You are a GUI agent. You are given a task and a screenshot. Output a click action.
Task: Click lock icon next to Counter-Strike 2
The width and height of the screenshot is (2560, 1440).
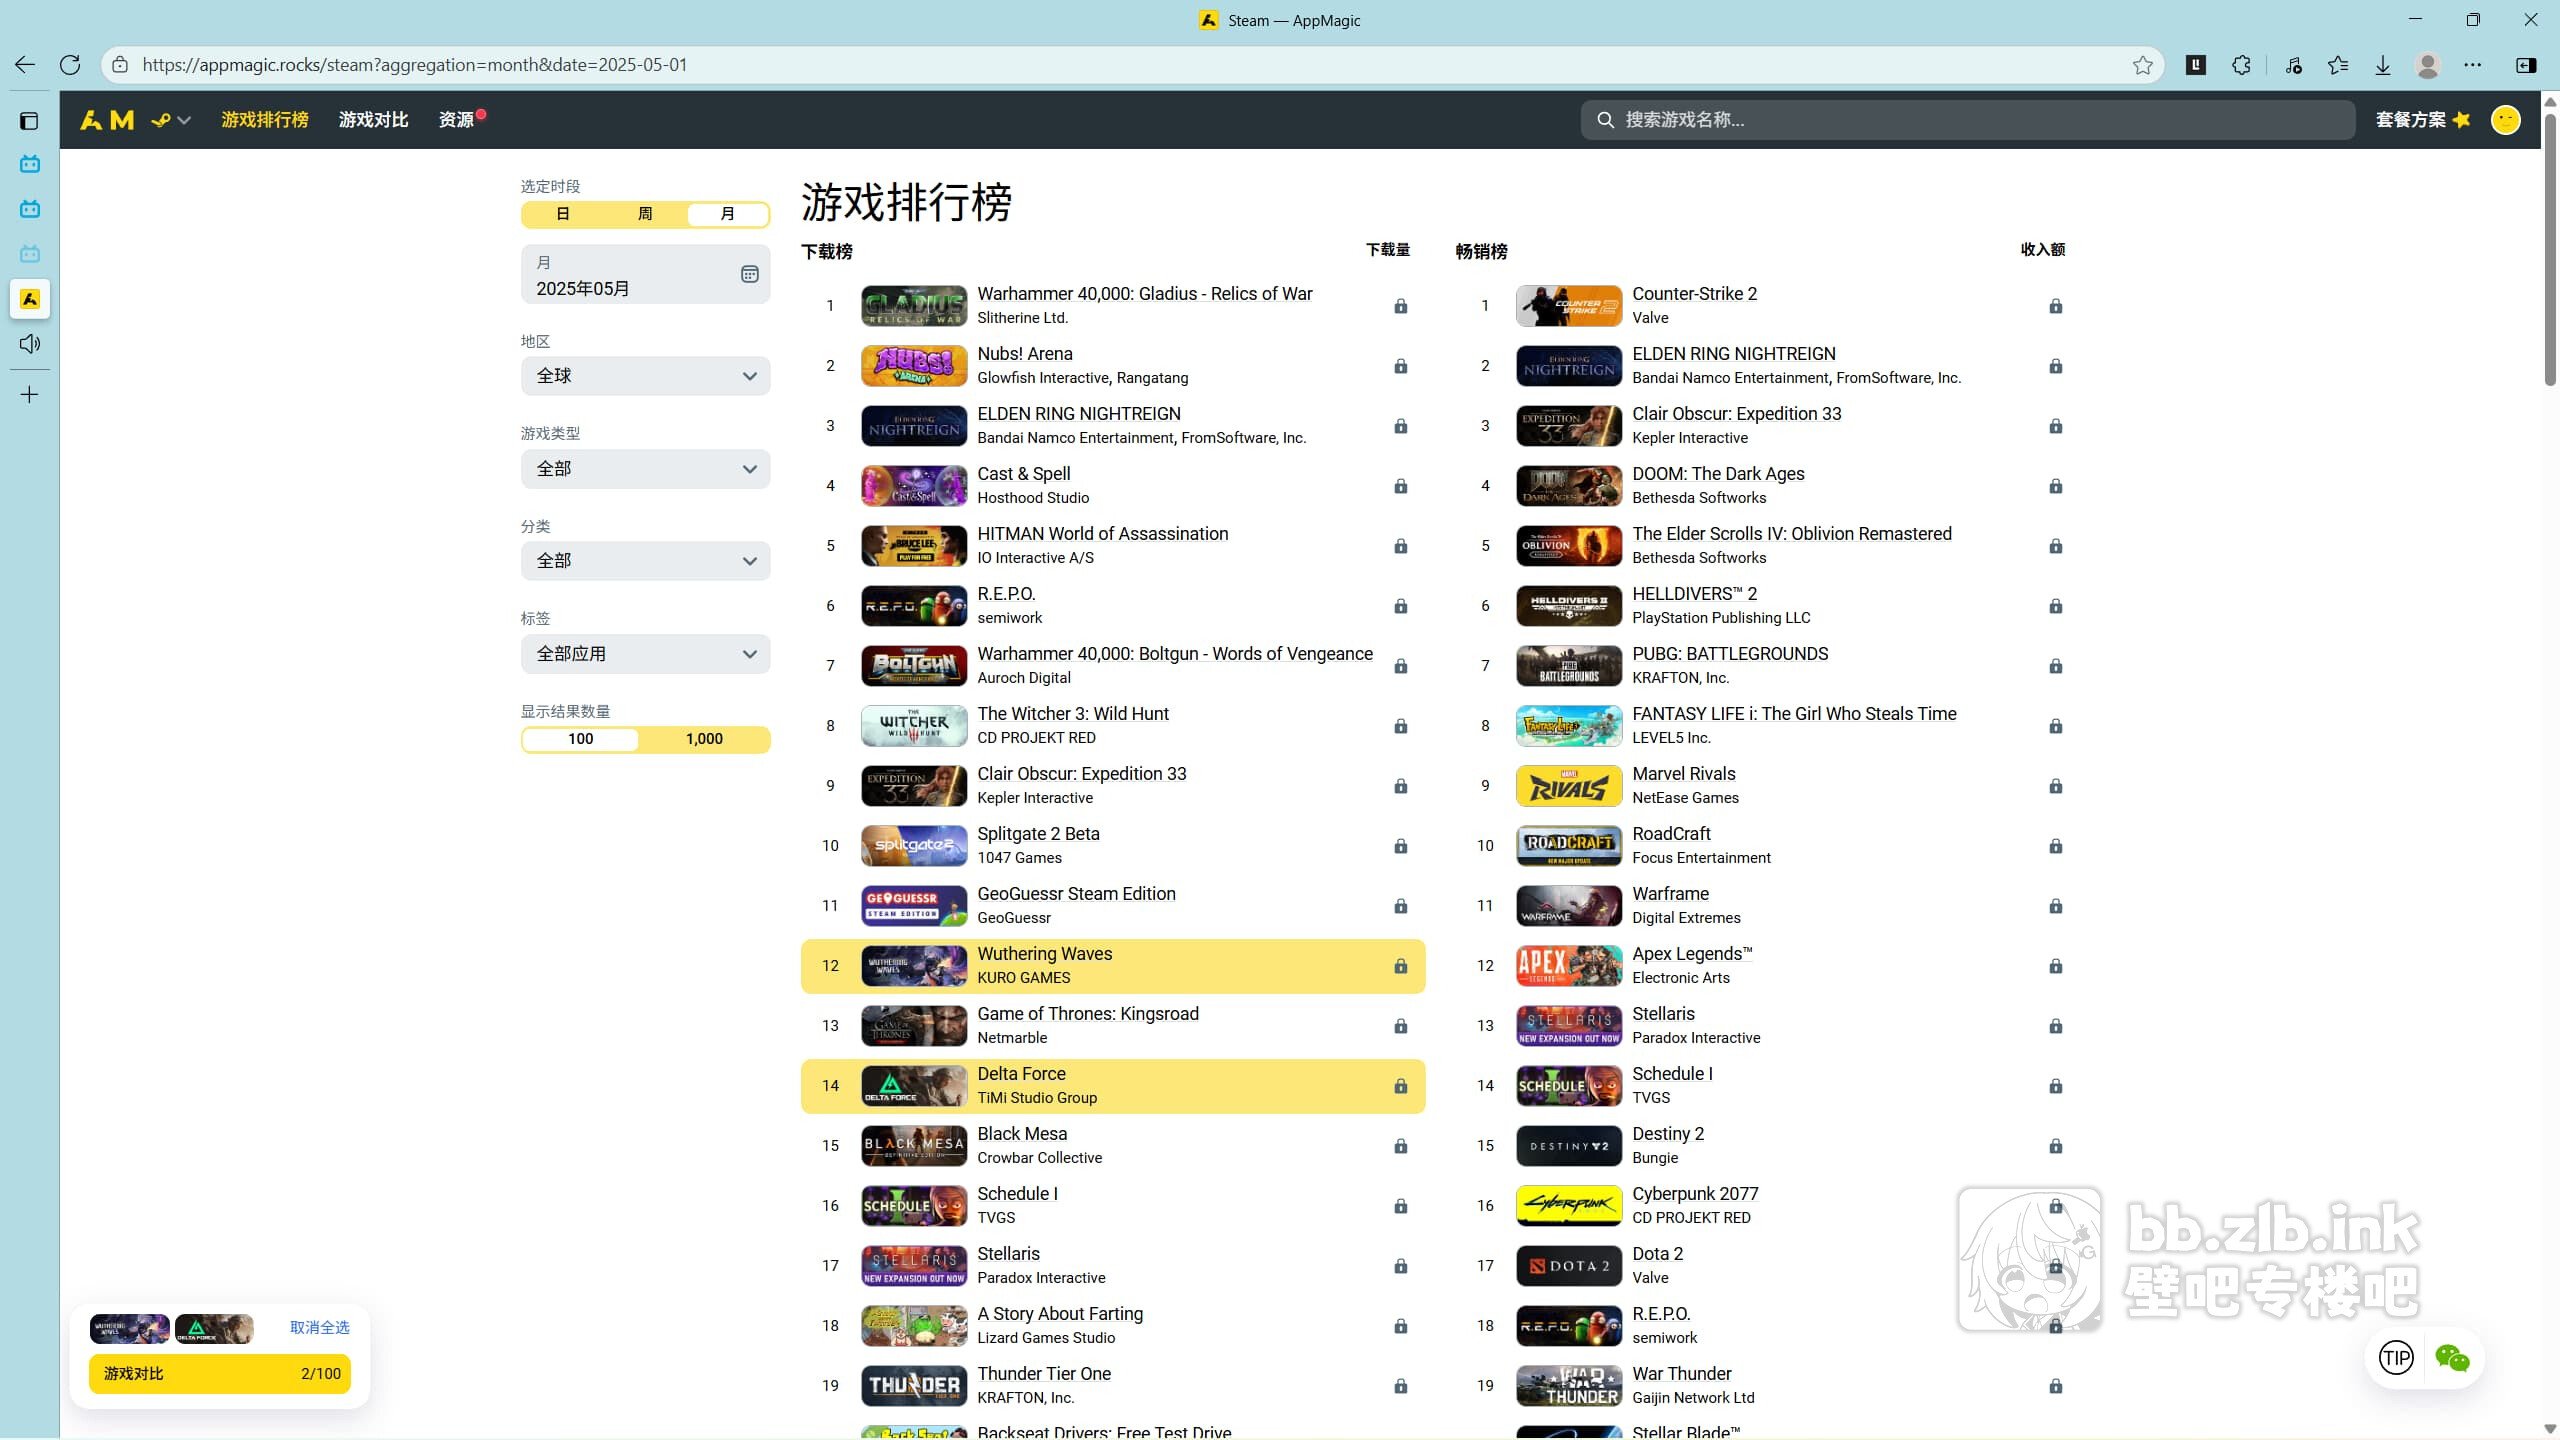(x=2055, y=306)
